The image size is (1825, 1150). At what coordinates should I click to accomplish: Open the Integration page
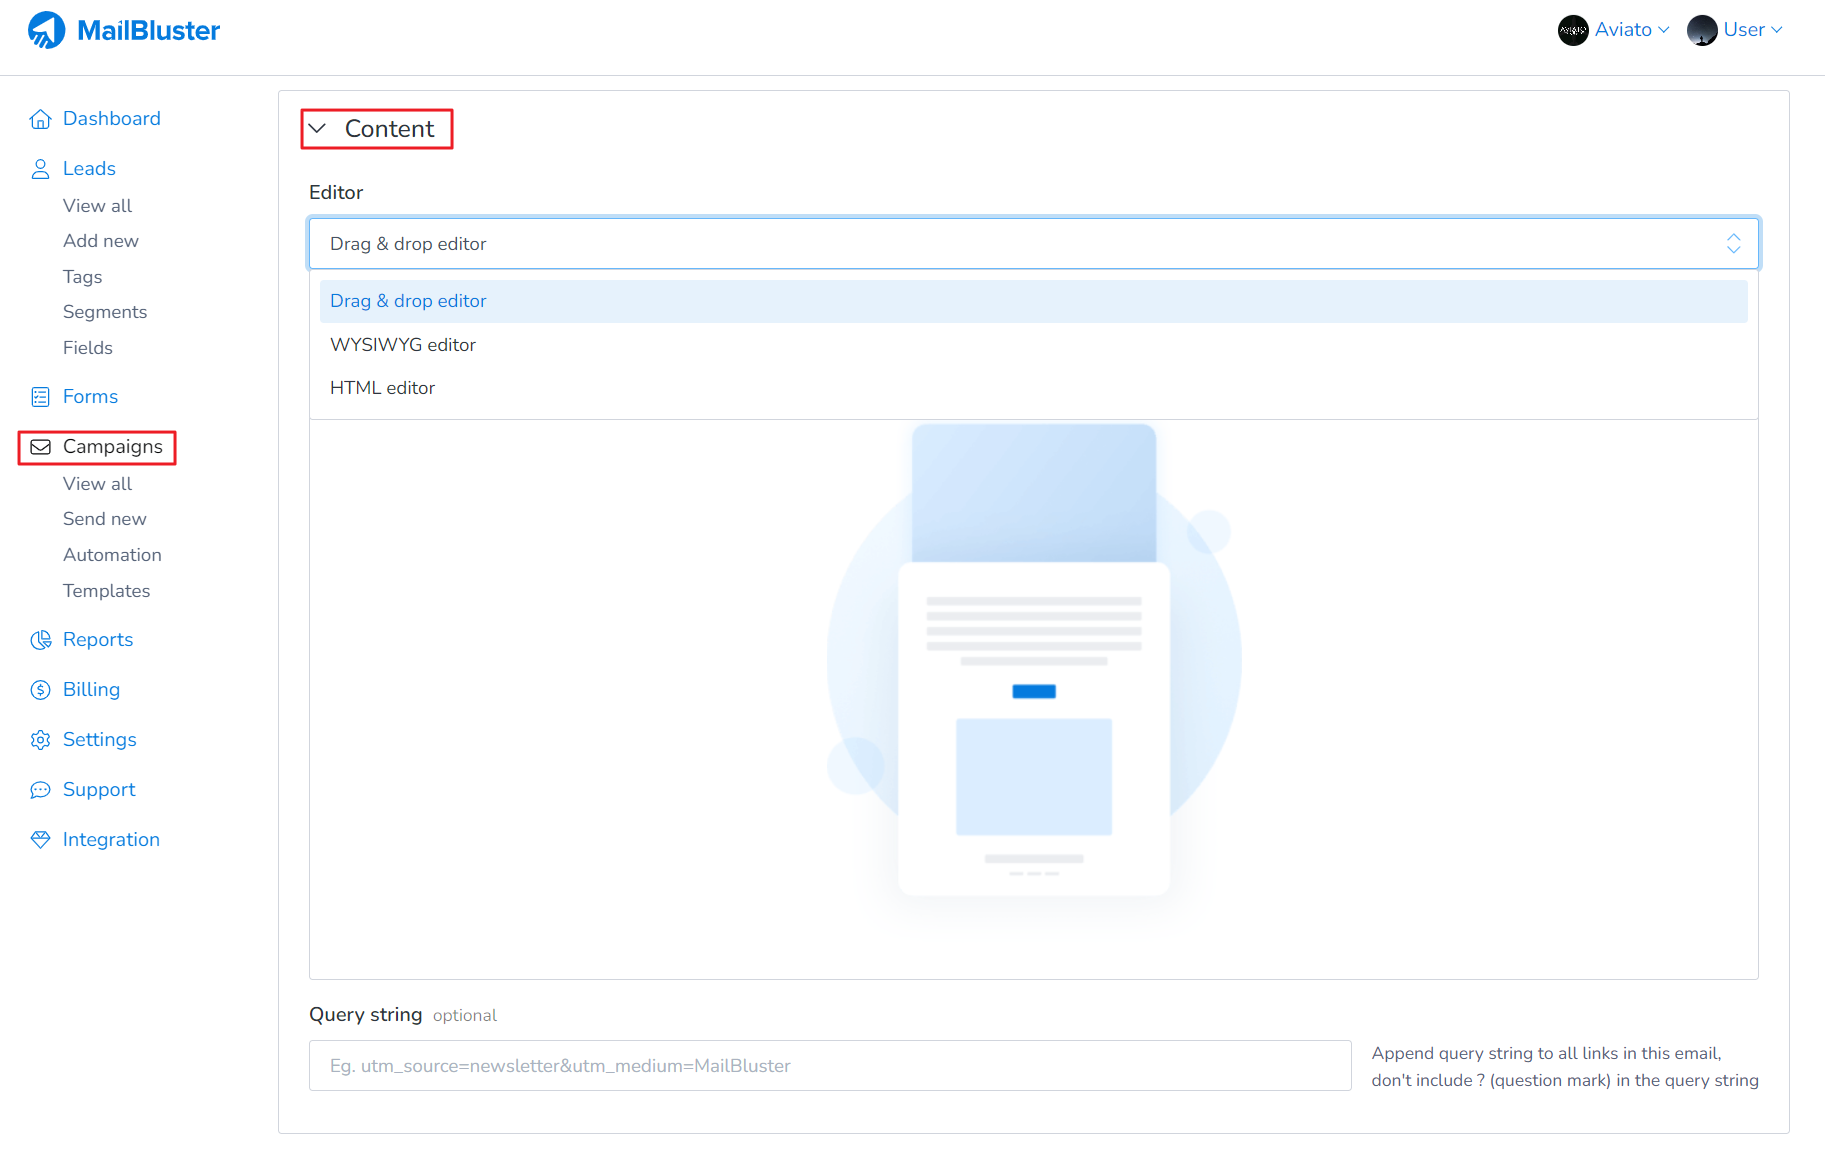click(x=111, y=840)
